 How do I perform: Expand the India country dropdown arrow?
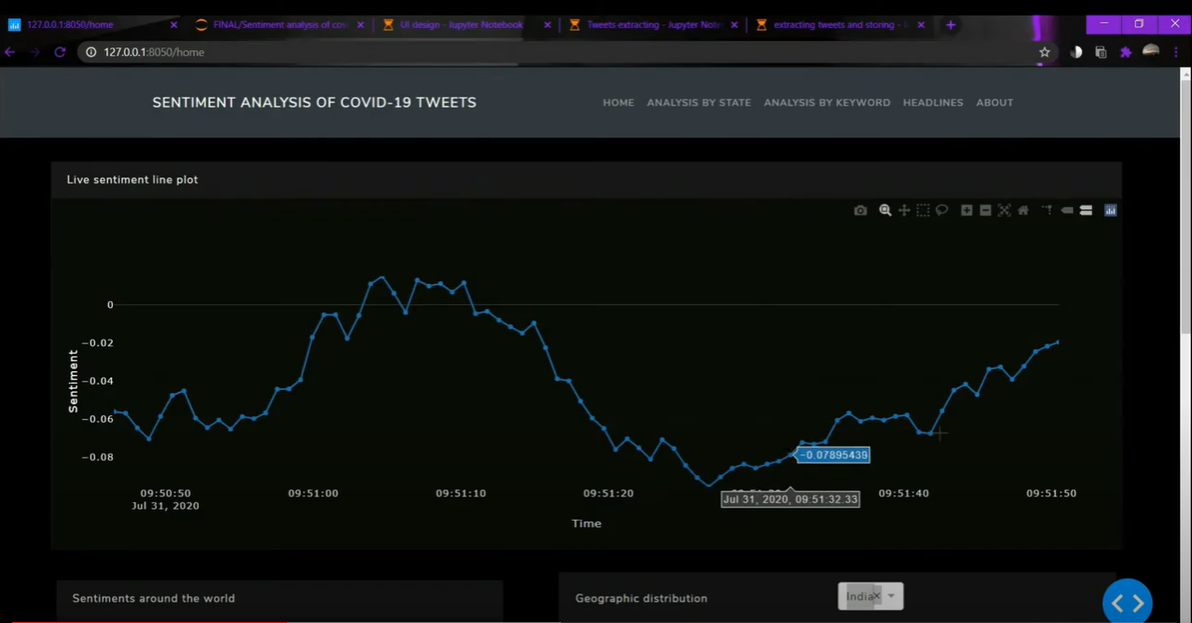coord(892,596)
